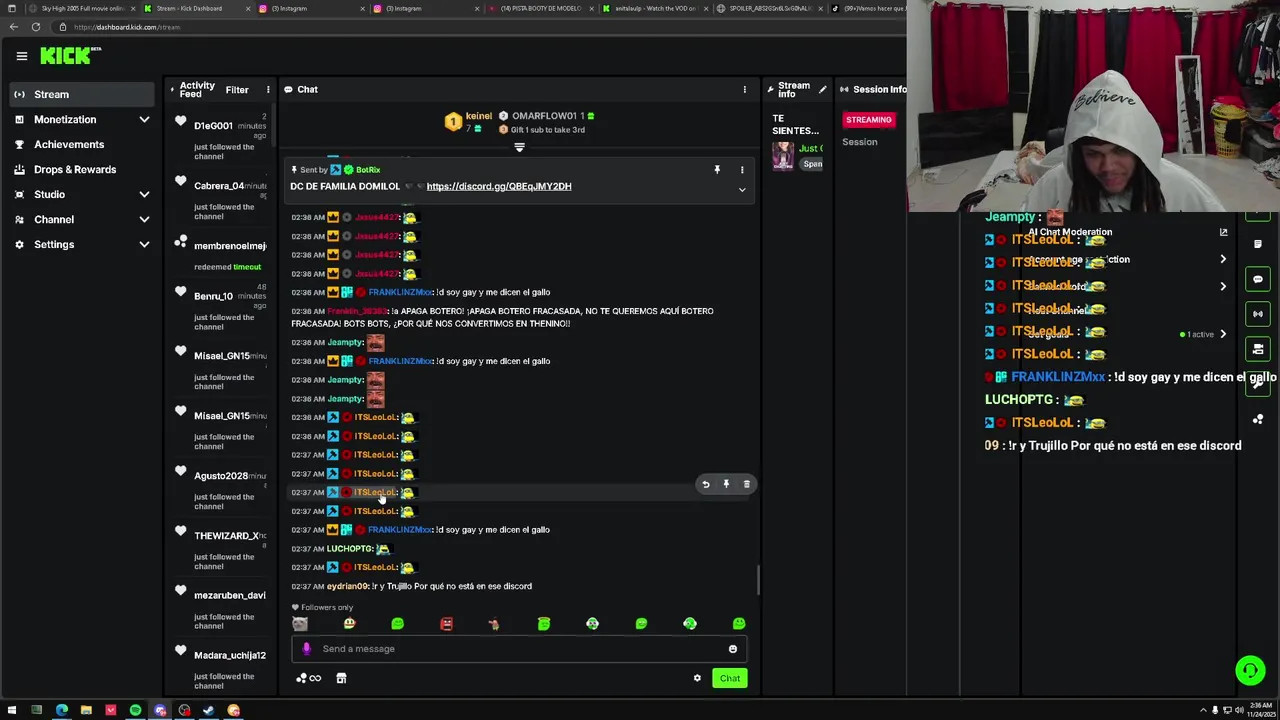This screenshot has height=720, width=1280.
Task: Click the LUCHOPTG username in chat
Action: (349, 549)
